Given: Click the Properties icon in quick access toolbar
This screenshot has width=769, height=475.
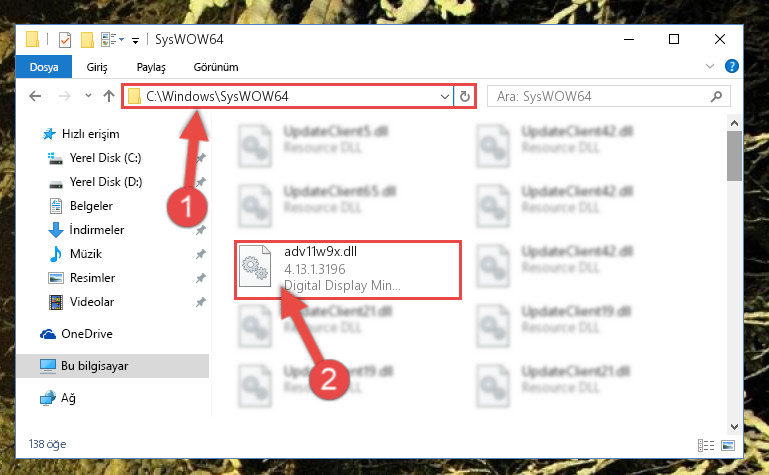Looking at the screenshot, I should 65,39.
